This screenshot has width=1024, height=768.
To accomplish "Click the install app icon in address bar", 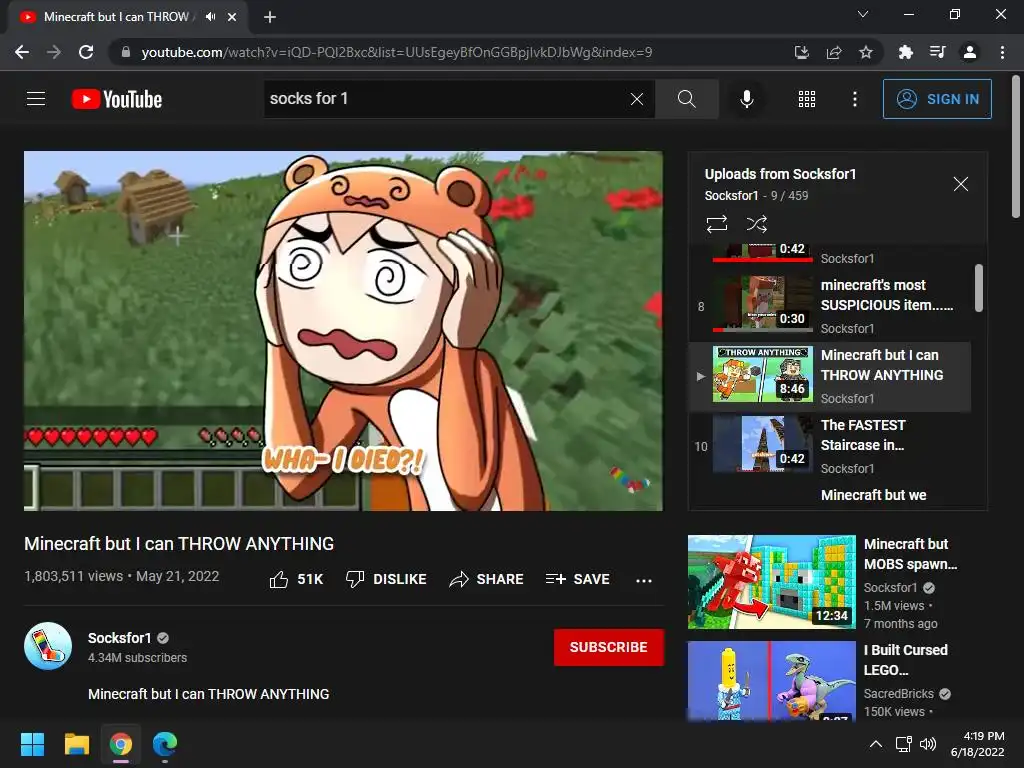I will [801, 52].
